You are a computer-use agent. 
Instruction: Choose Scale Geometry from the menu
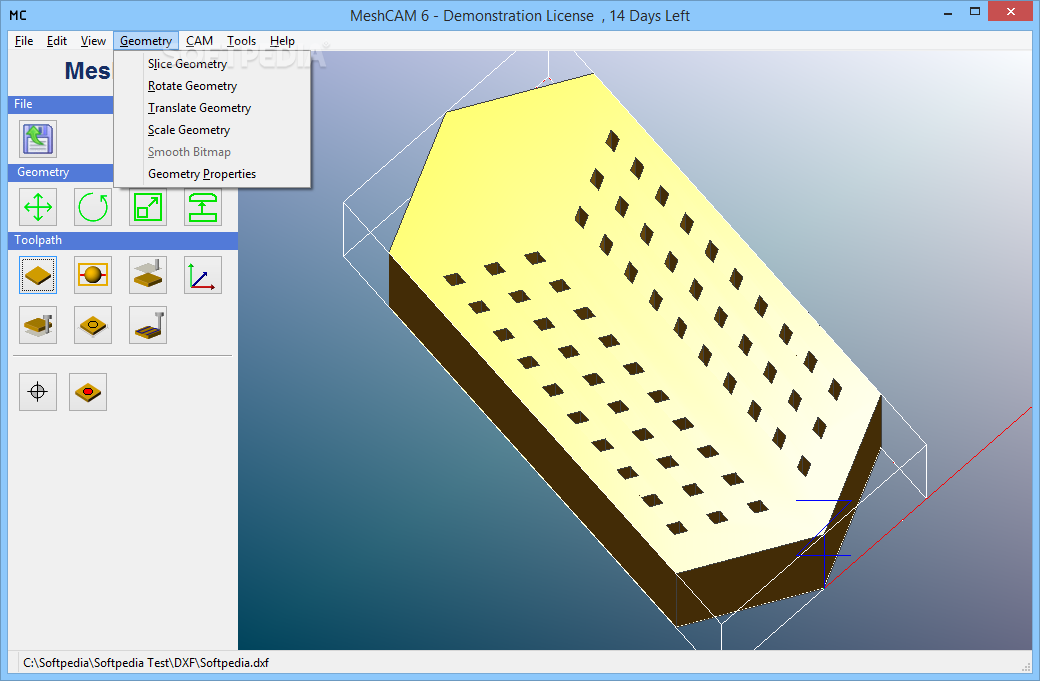(x=212, y=130)
